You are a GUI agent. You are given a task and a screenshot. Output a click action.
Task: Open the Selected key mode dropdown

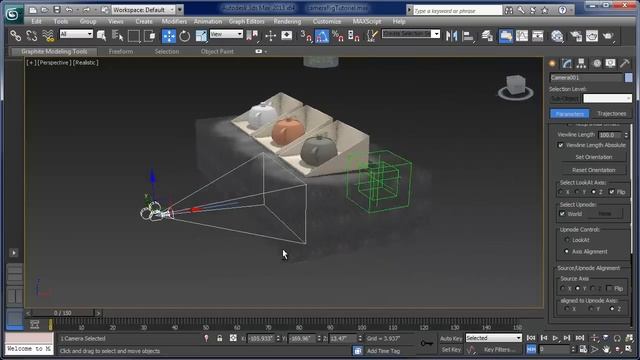[494, 338]
